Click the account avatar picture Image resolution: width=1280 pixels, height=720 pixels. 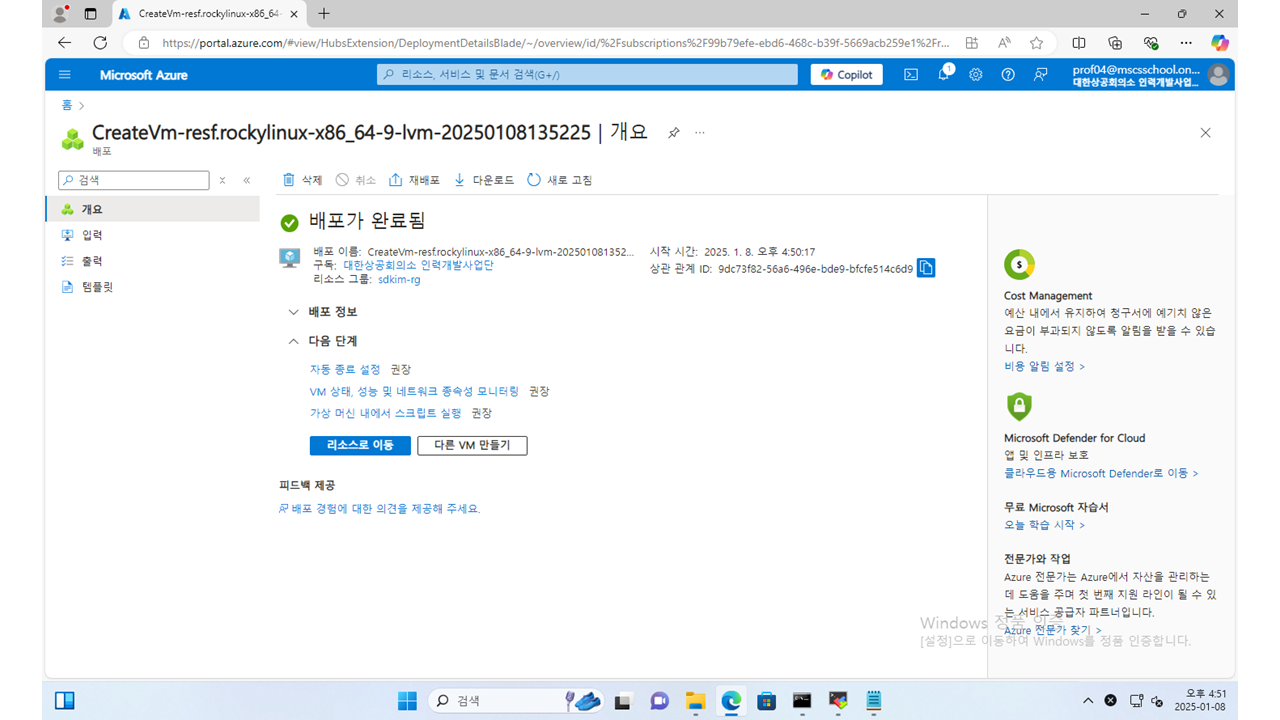pyautogui.click(x=1217, y=75)
